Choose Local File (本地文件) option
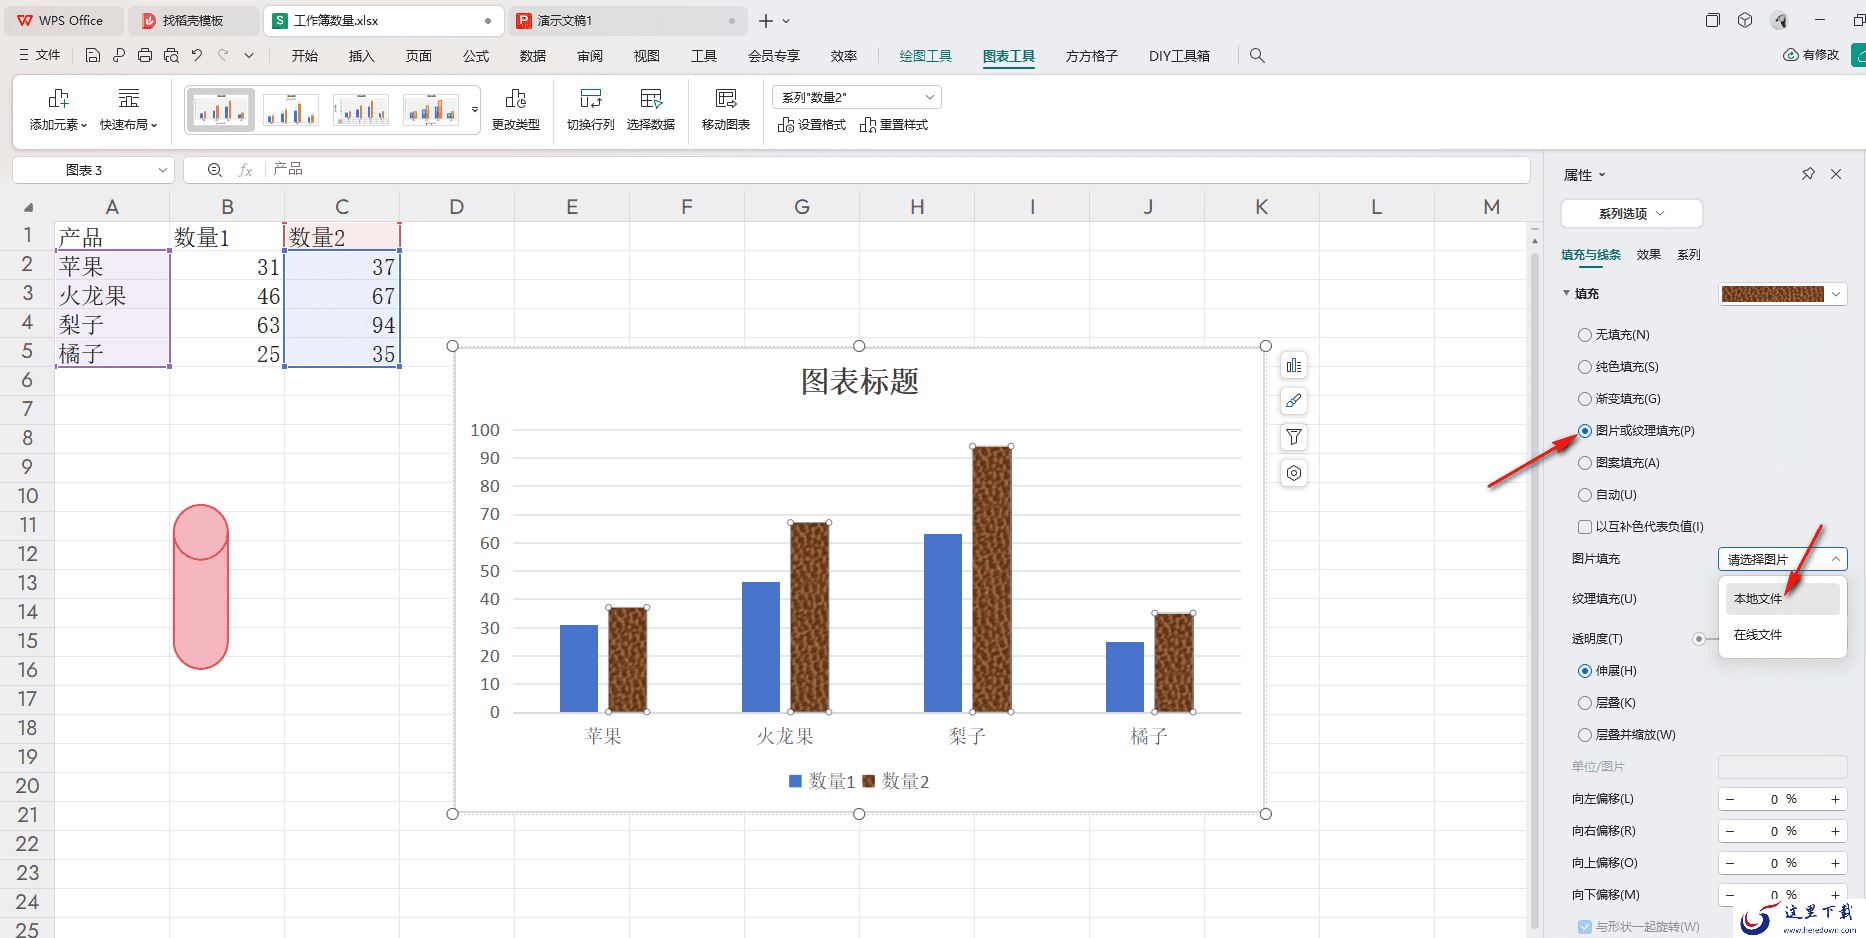Image resolution: width=1866 pixels, height=938 pixels. point(1782,599)
